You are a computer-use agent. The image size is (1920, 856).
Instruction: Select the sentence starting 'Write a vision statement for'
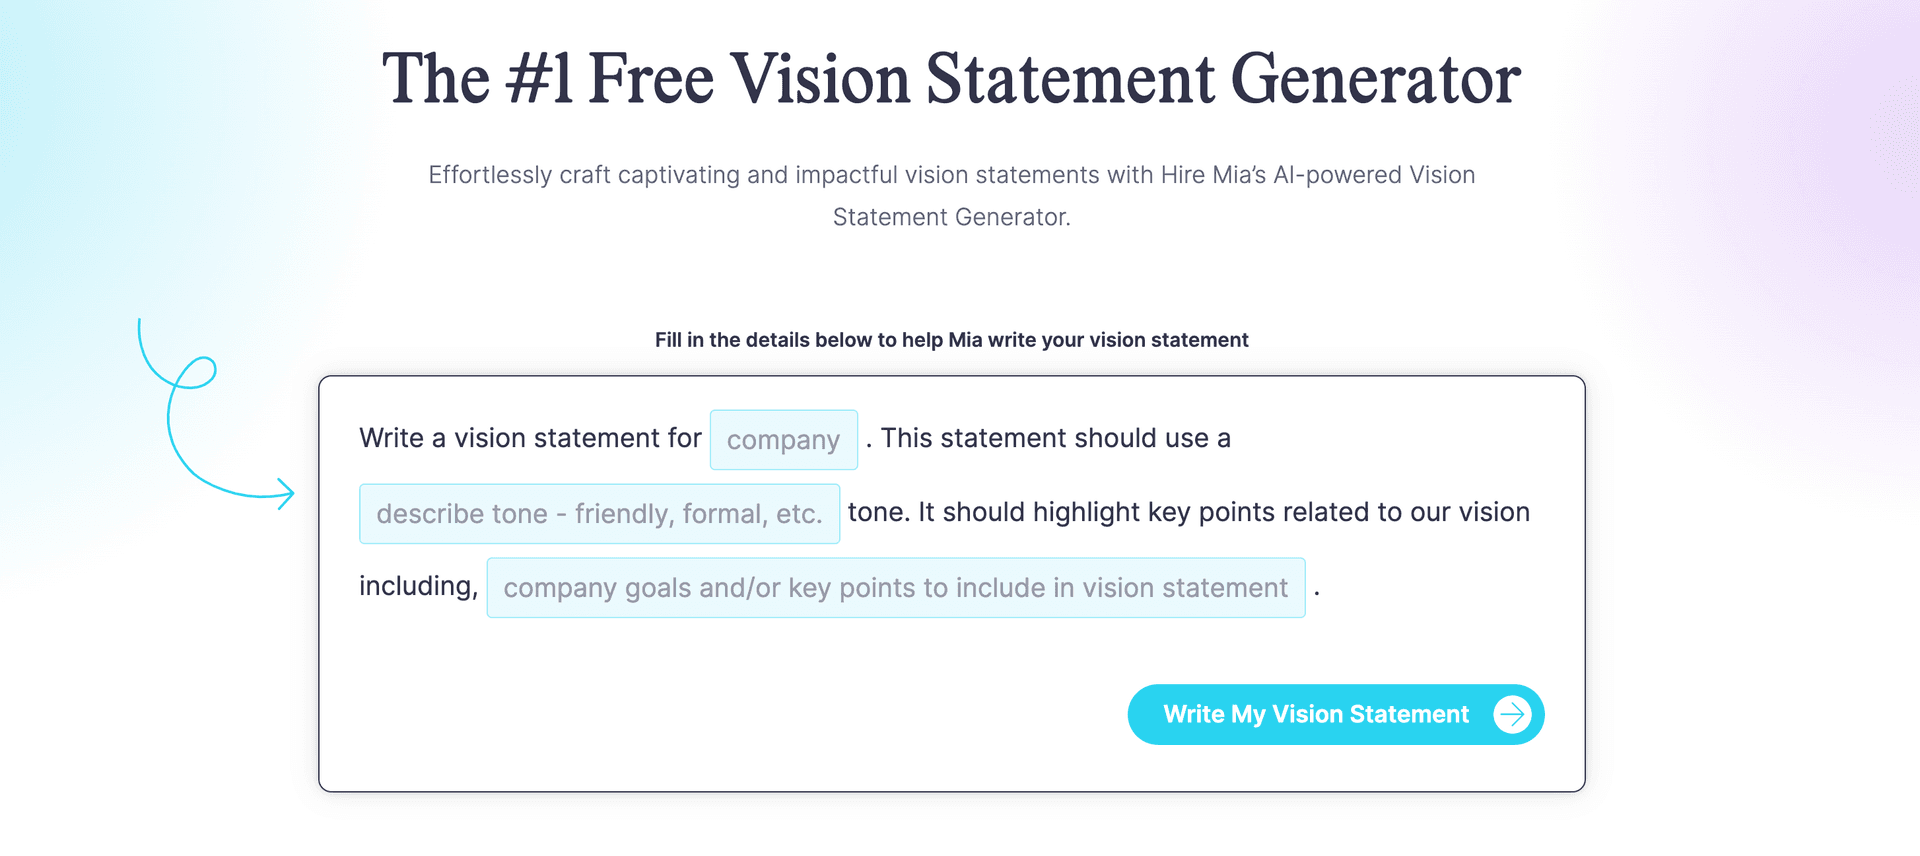click(530, 437)
